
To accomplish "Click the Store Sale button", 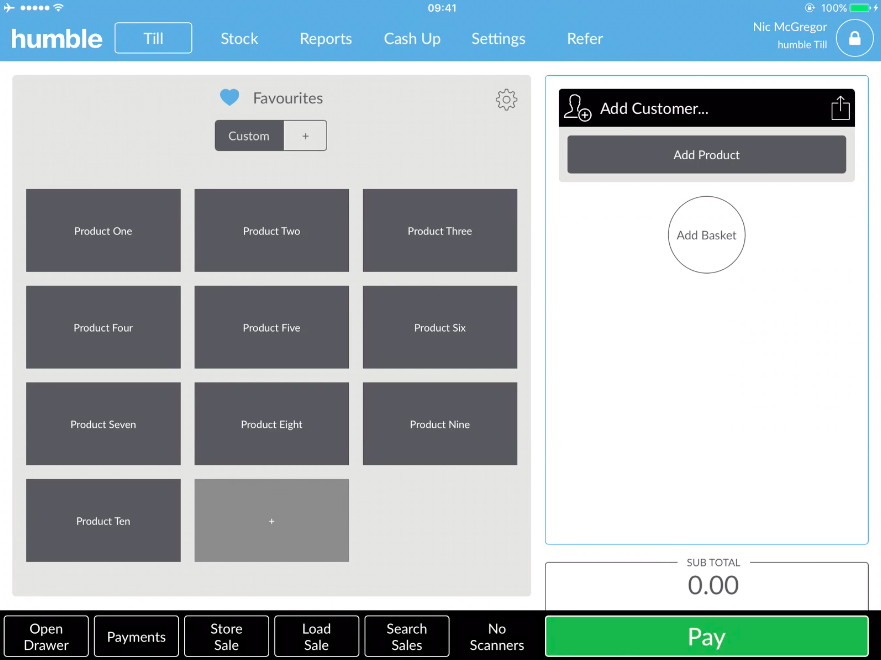I will click(226, 636).
